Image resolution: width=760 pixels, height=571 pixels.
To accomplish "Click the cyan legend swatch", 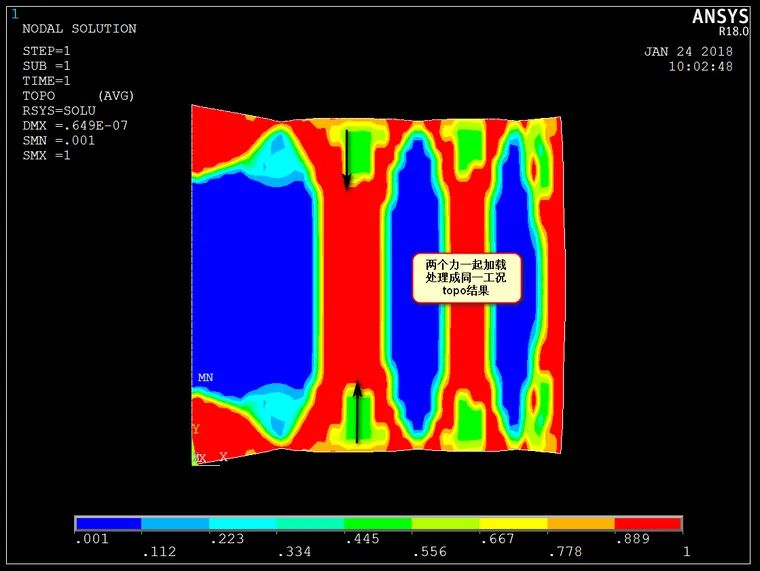I will click(243, 523).
